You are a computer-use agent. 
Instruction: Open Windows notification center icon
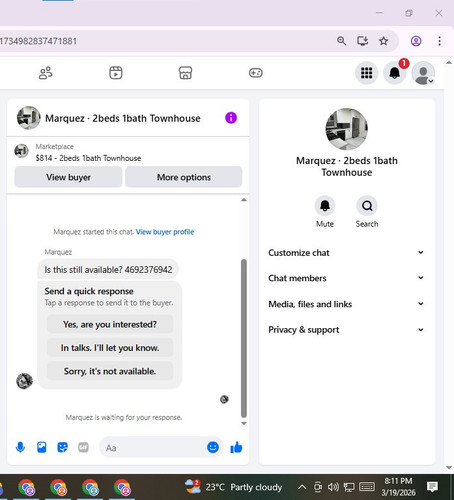432,487
